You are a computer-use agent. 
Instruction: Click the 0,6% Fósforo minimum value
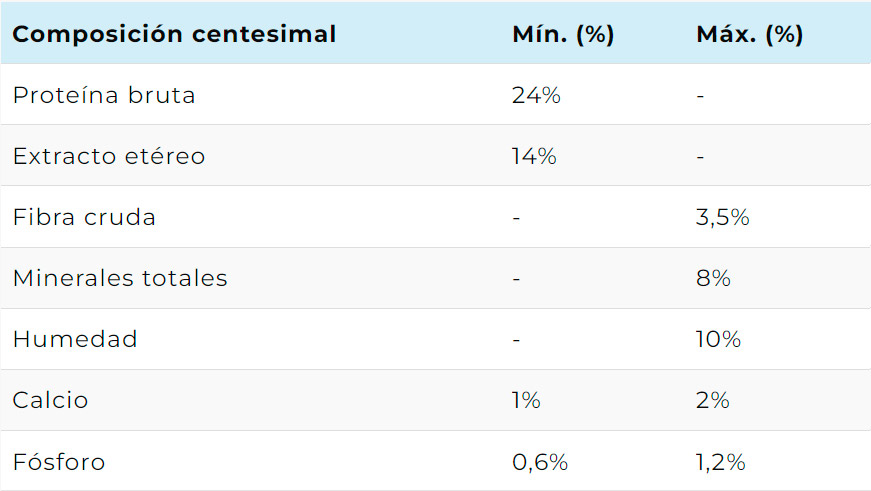click(x=540, y=462)
